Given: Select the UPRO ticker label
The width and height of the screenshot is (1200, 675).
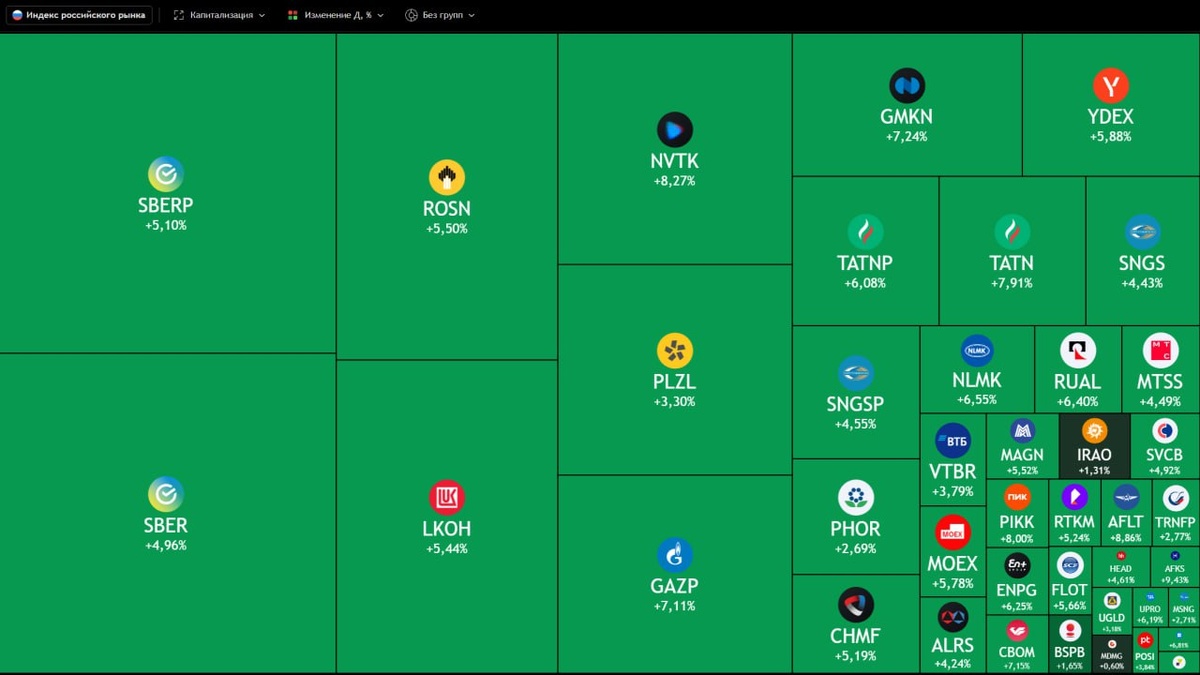Looking at the screenshot, I should pos(1150,609).
